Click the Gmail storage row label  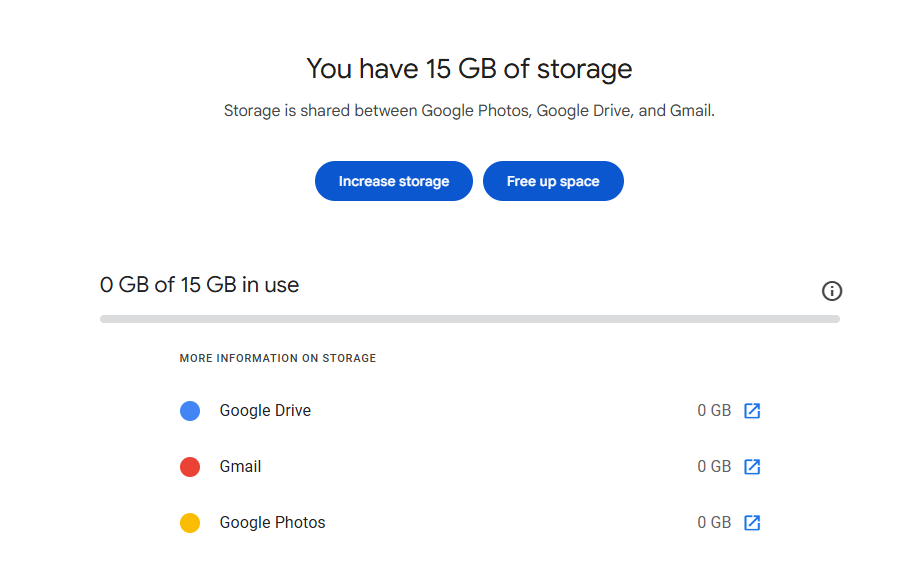click(240, 467)
